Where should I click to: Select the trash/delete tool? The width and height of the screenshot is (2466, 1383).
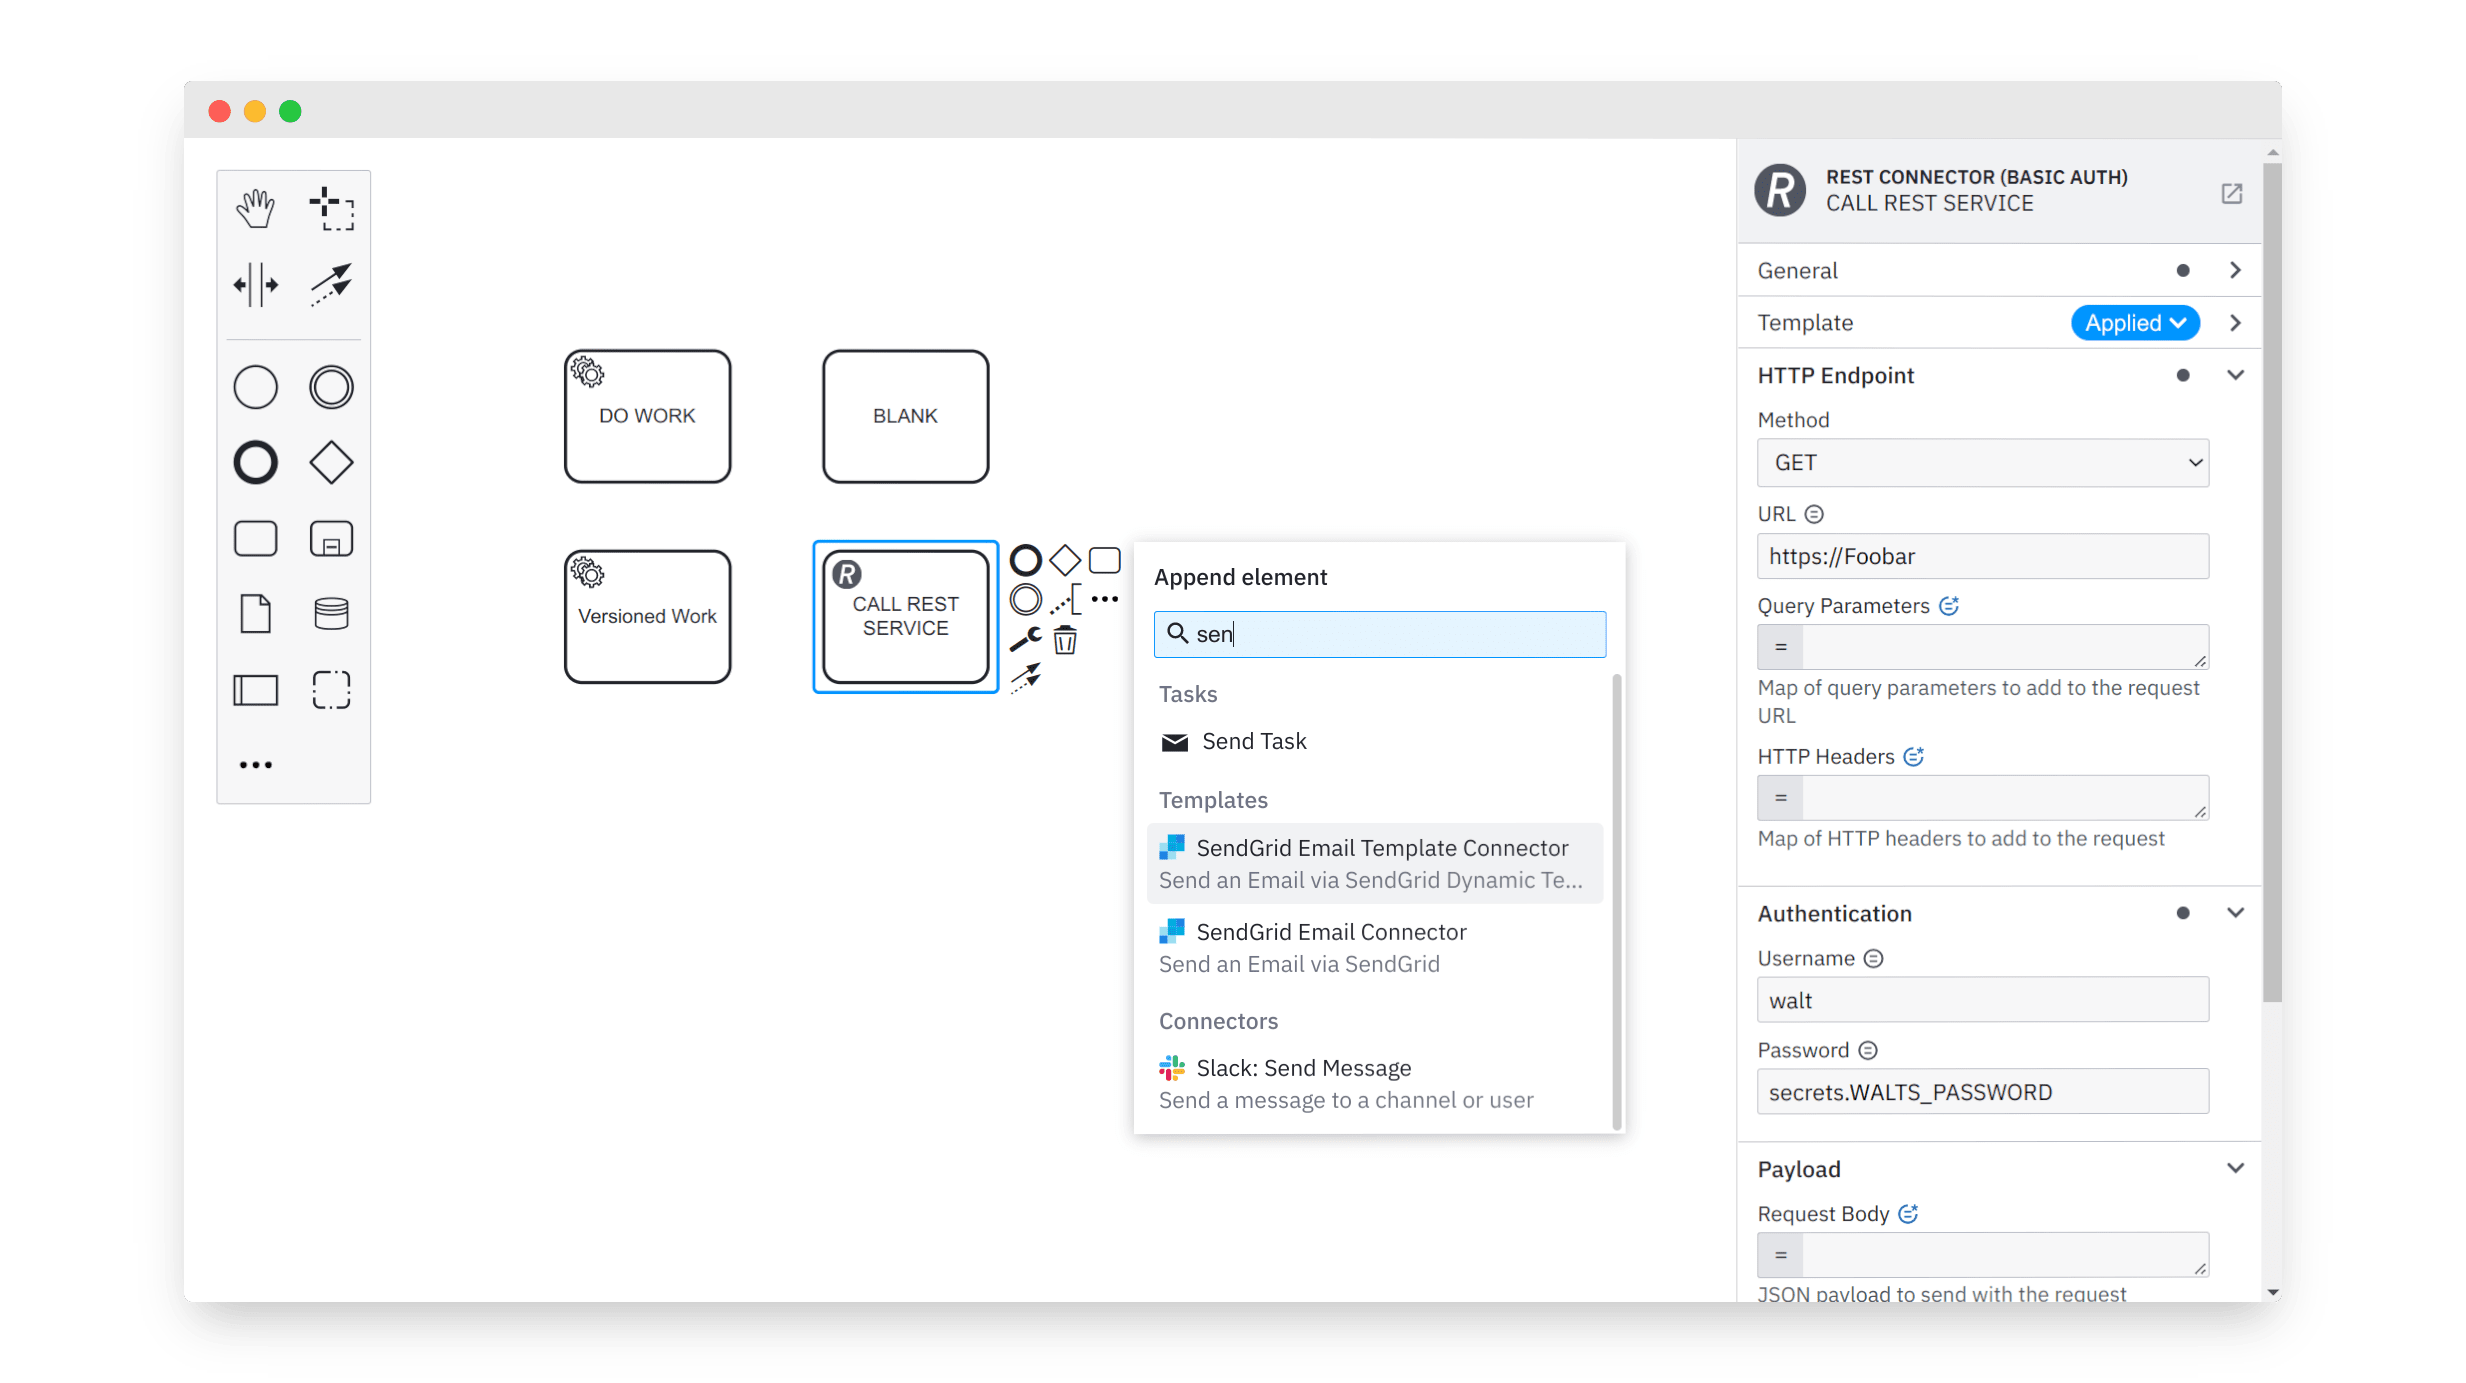click(x=1065, y=635)
